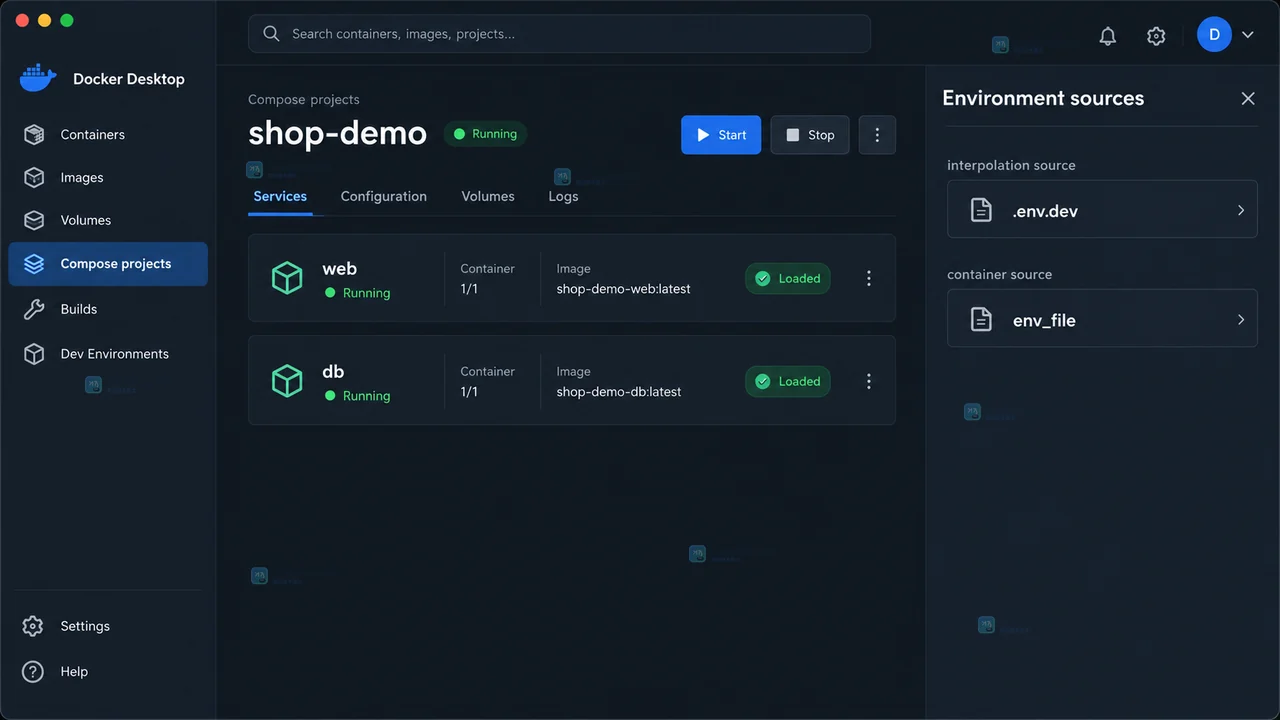Click the Docker whale logo
Viewport: 1280px width, 720px height.
coord(38,78)
